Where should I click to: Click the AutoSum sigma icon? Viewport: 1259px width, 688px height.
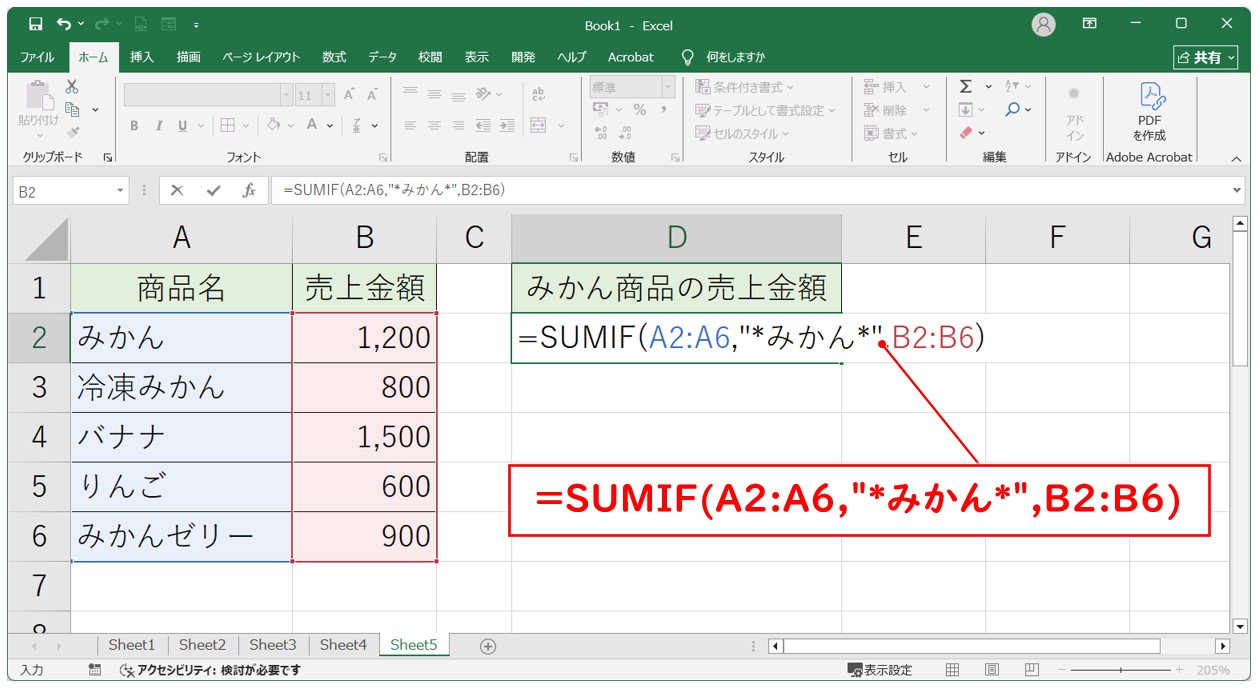click(x=966, y=87)
